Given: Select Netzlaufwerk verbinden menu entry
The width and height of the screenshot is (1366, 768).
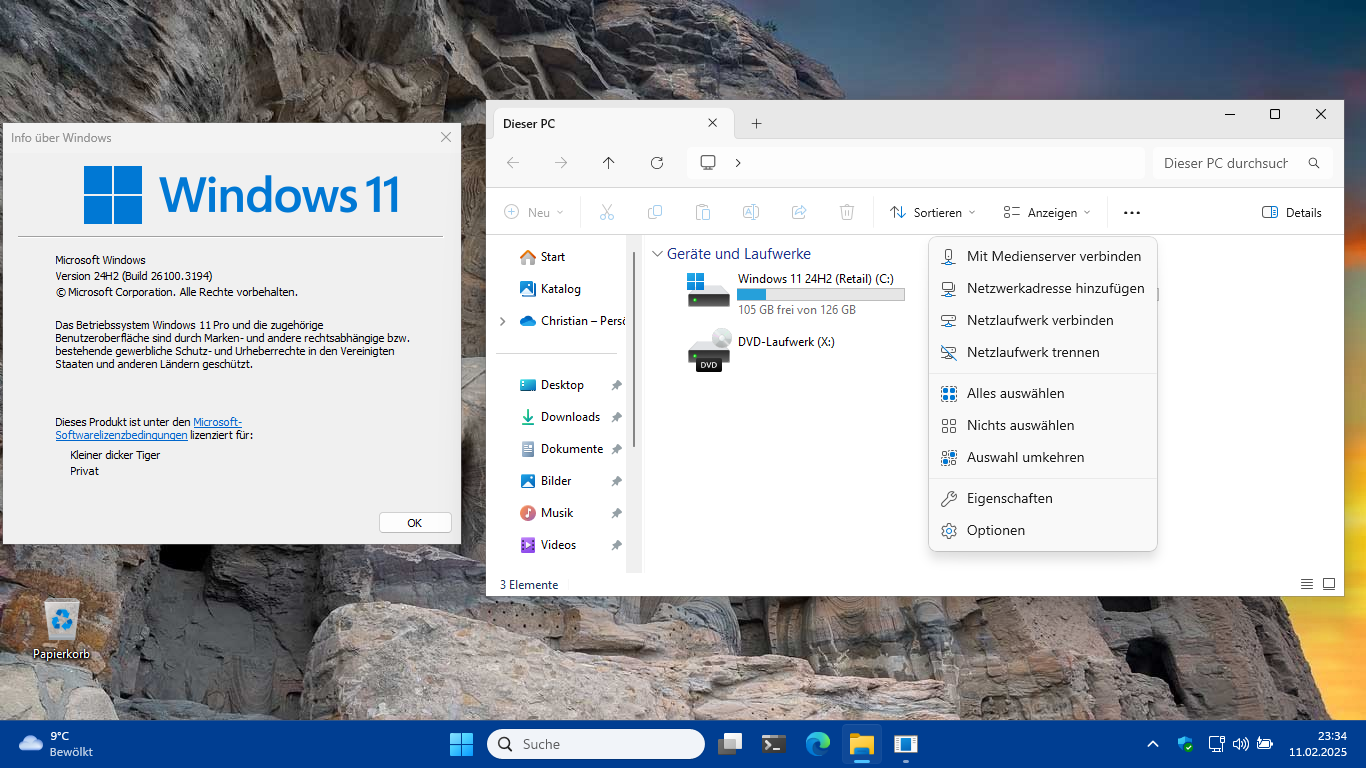Looking at the screenshot, I should pos(1040,320).
